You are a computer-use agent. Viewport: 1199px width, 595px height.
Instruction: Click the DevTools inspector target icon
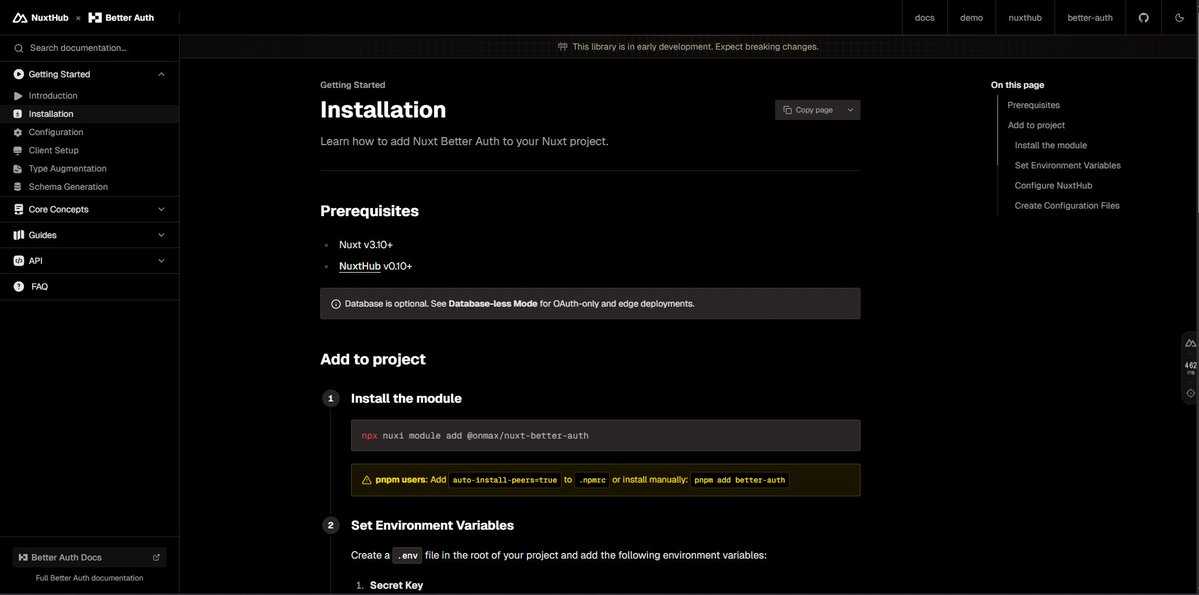(x=1191, y=393)
